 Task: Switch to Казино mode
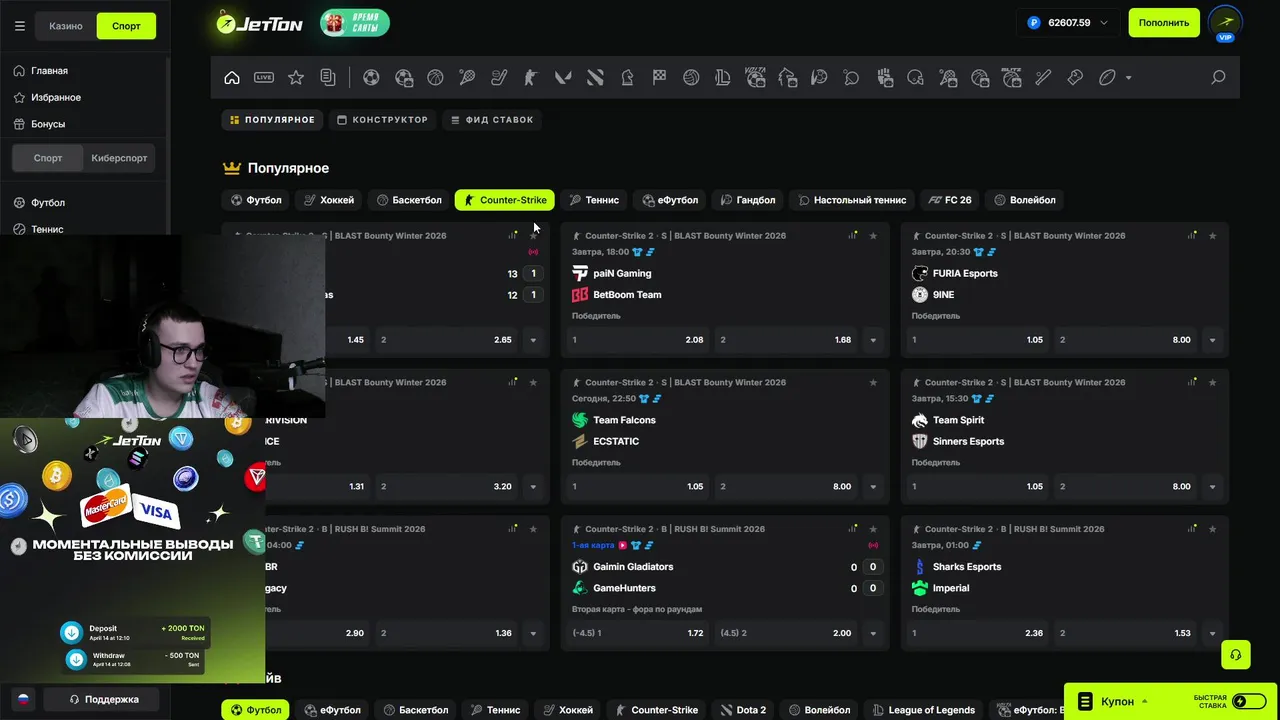coord(66,26)
